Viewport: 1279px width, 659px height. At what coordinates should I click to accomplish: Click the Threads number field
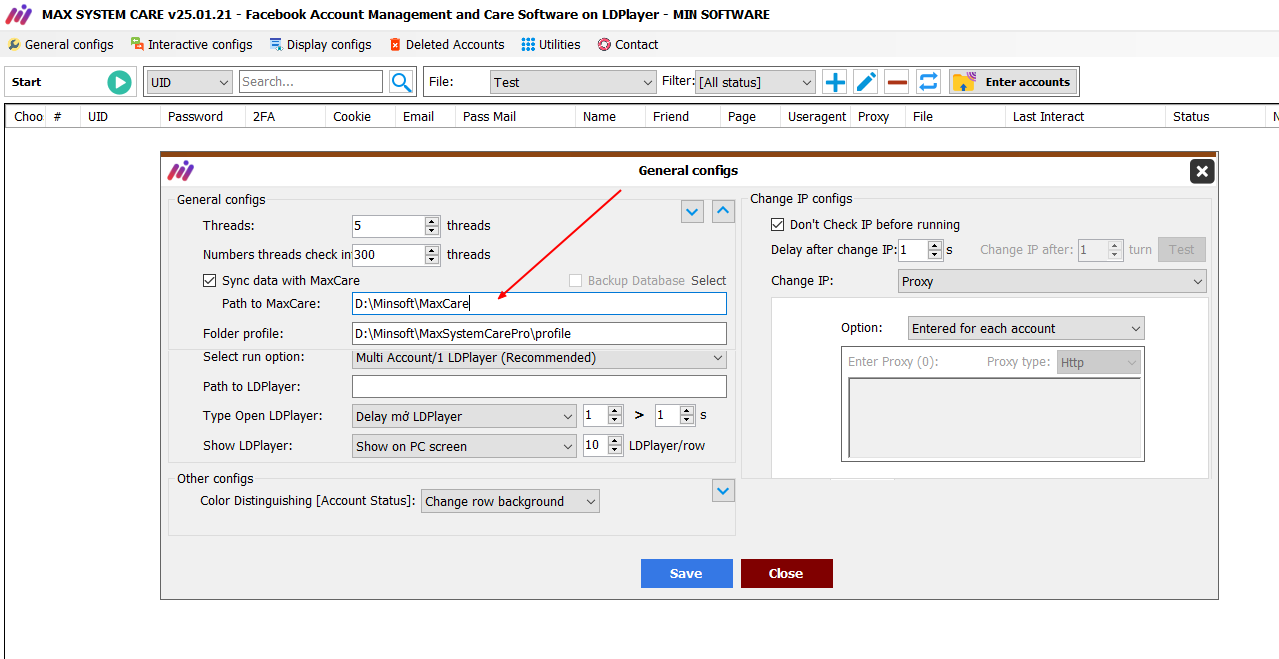pyautogui.click(x=389, y=226)
